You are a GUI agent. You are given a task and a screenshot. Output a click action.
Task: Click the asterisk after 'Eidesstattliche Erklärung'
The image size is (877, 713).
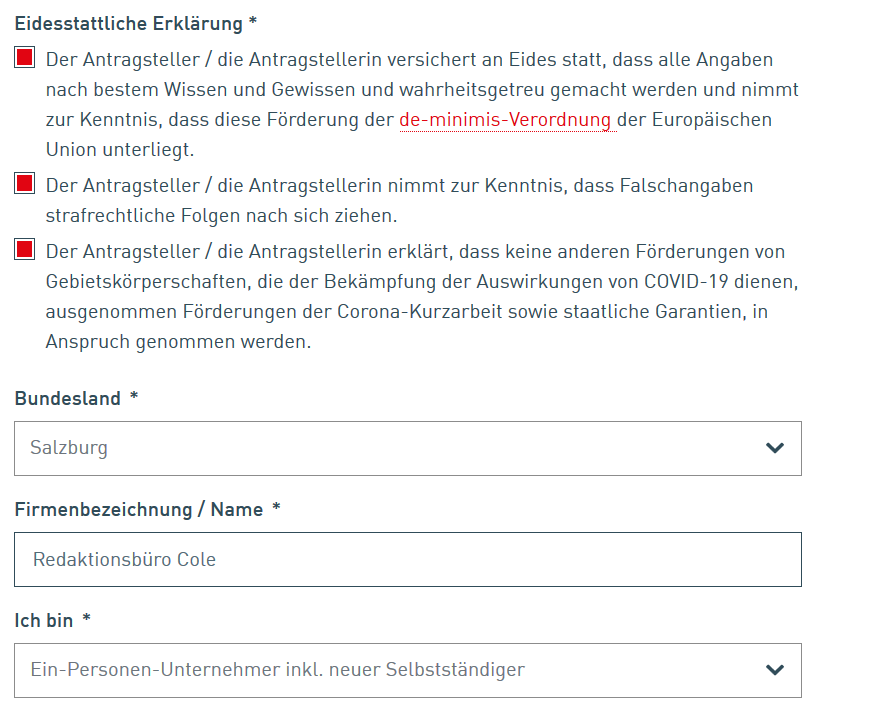(x=253, y=22)
